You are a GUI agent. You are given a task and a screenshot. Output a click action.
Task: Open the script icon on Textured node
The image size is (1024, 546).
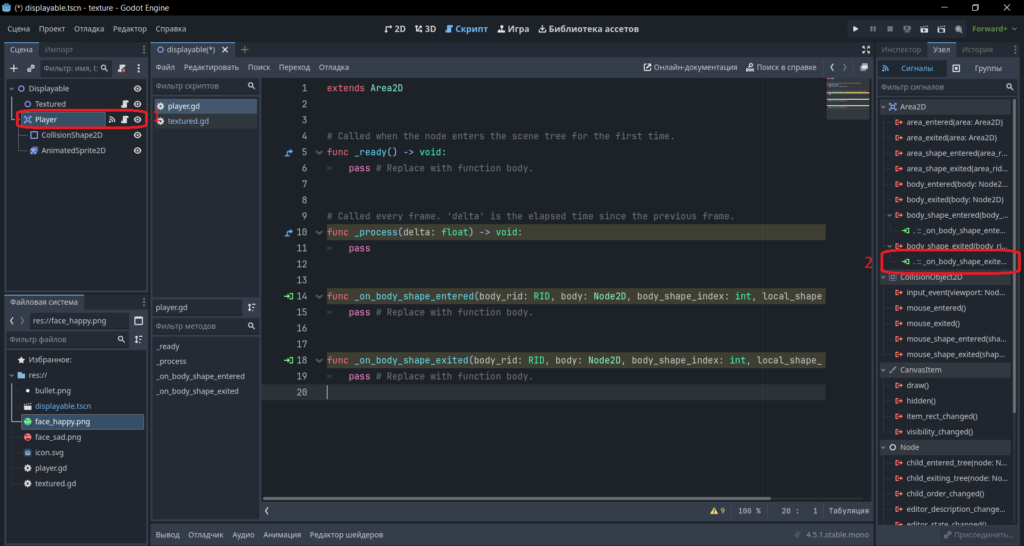coord(125,104)
